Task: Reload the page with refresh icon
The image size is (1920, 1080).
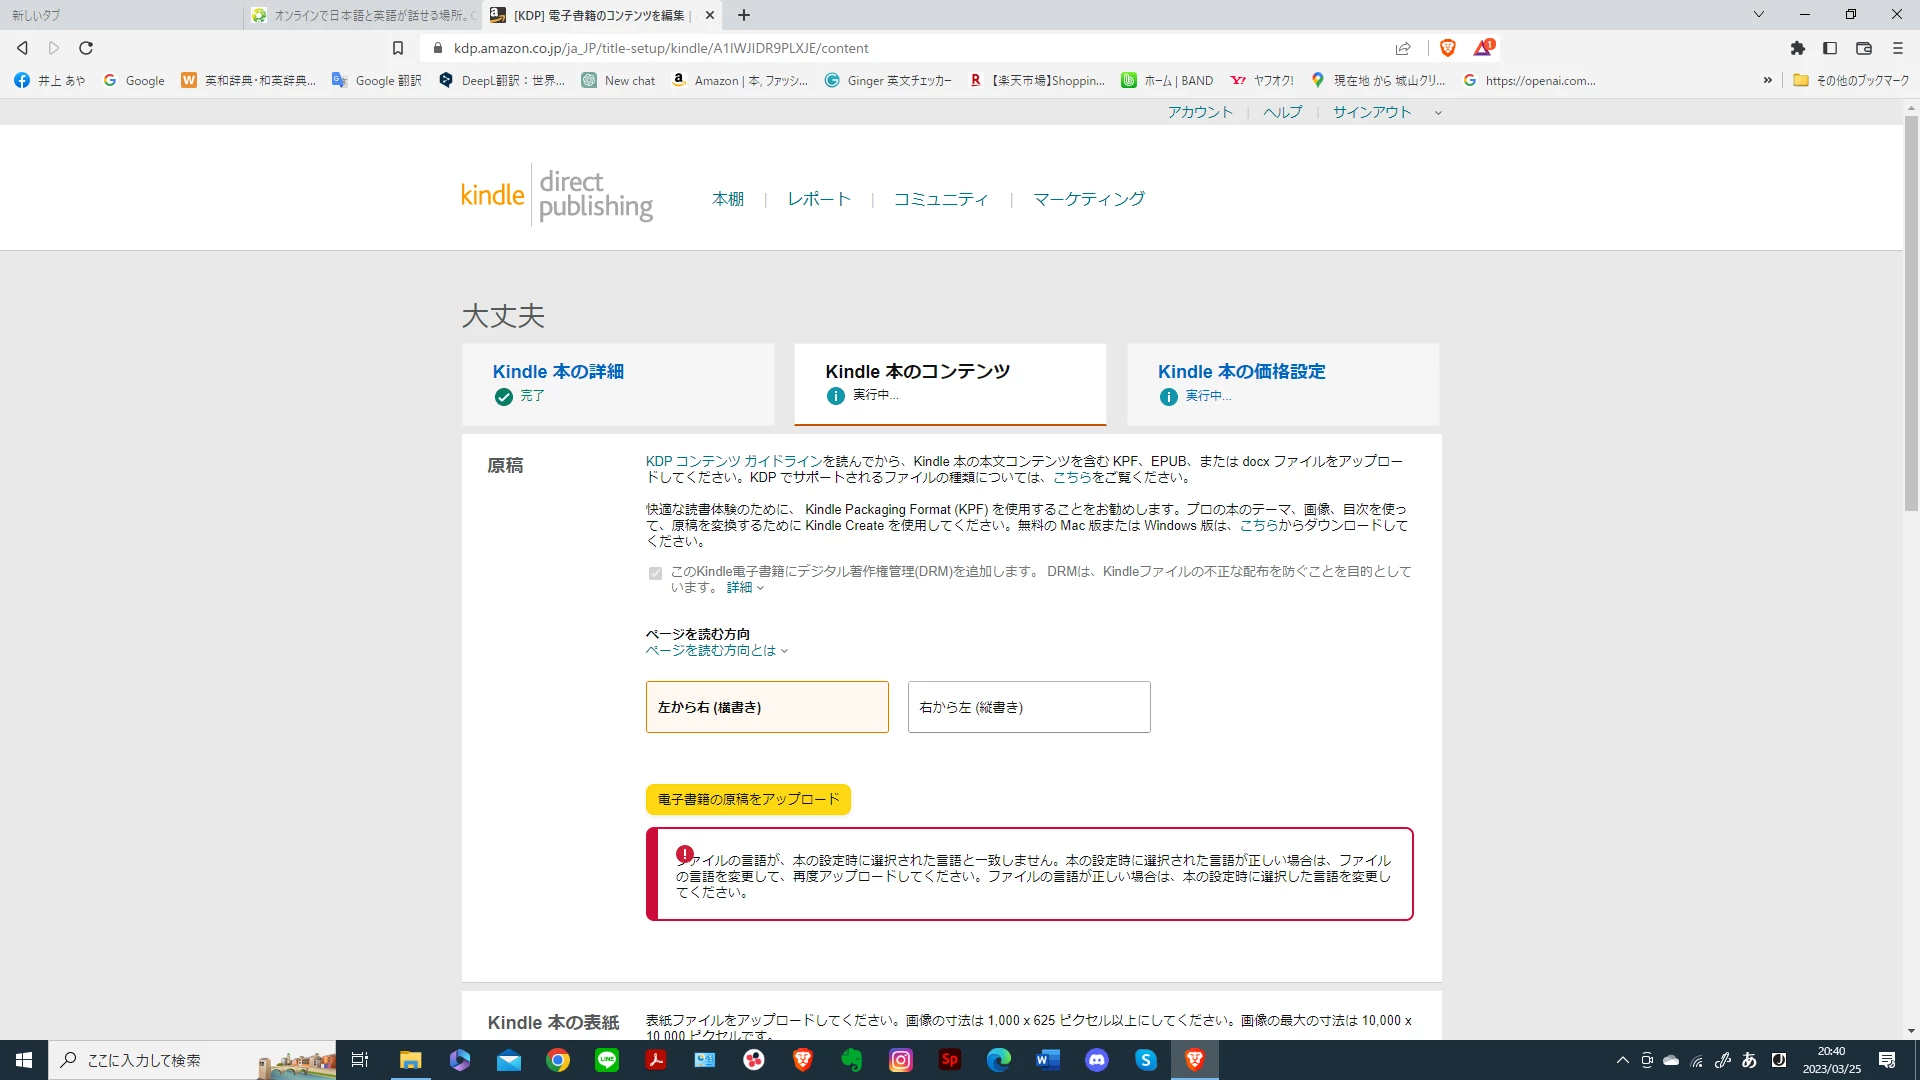Action: [86, 48]
